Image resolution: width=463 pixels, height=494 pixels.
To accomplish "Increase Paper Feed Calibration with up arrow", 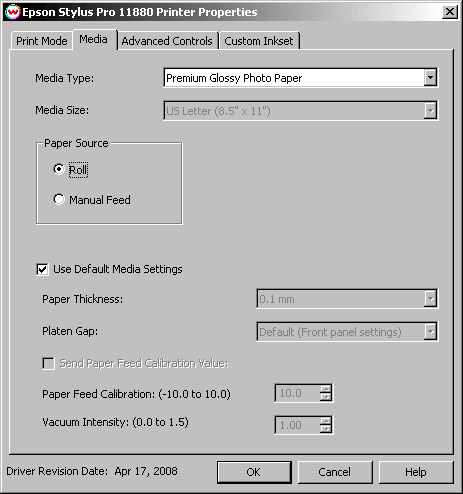I will tap(326, 389).
